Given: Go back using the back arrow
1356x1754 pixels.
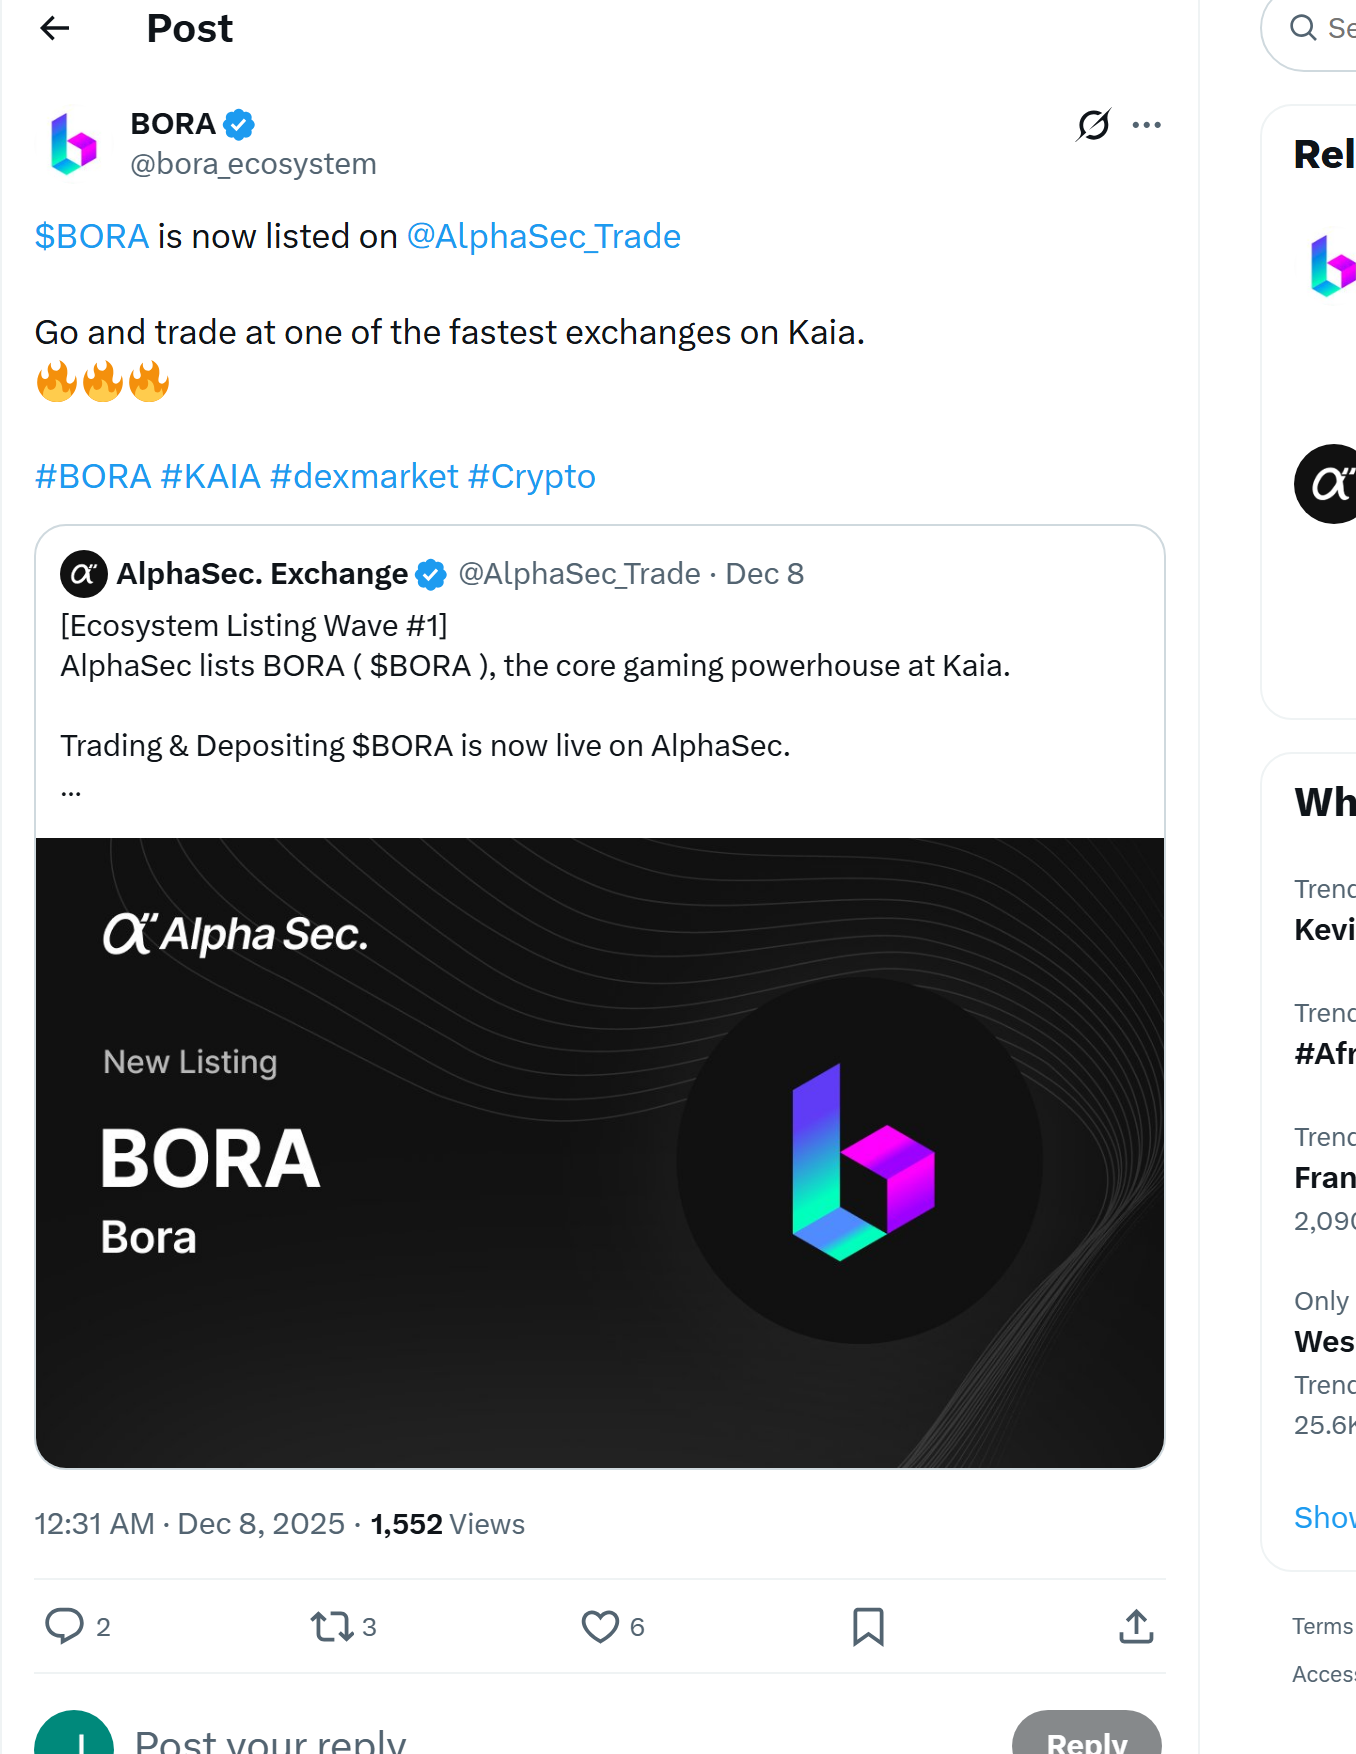Looking at the screenshot, I should click(x=54, y=28).
